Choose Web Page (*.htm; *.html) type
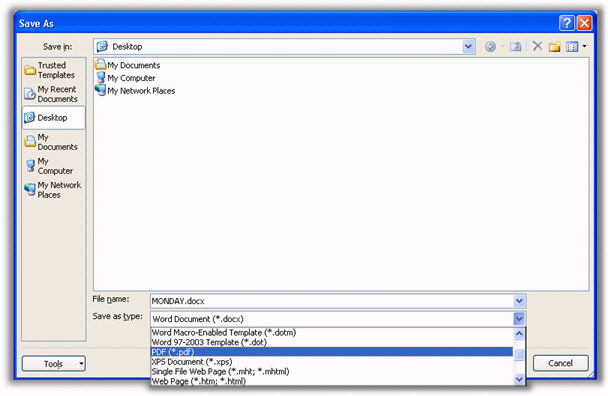The width and height of the screenshot is (608, 396). tap(332, 381)
